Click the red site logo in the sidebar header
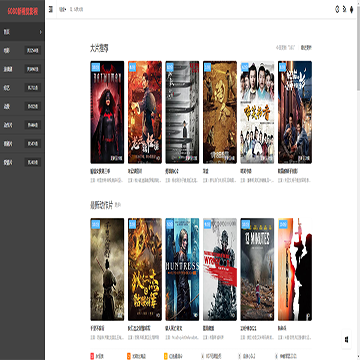This screenshot has width=360, height=360. click(23, 11)
